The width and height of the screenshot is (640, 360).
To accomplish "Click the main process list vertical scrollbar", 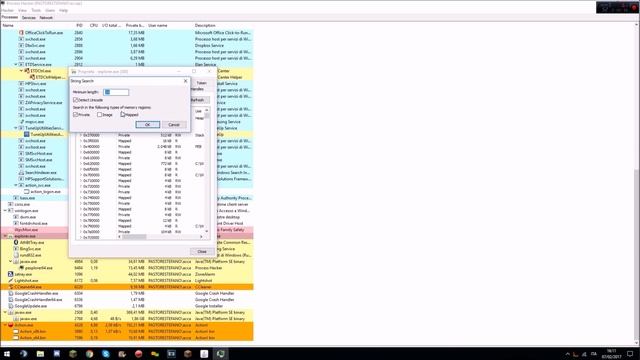I will 637,184.
